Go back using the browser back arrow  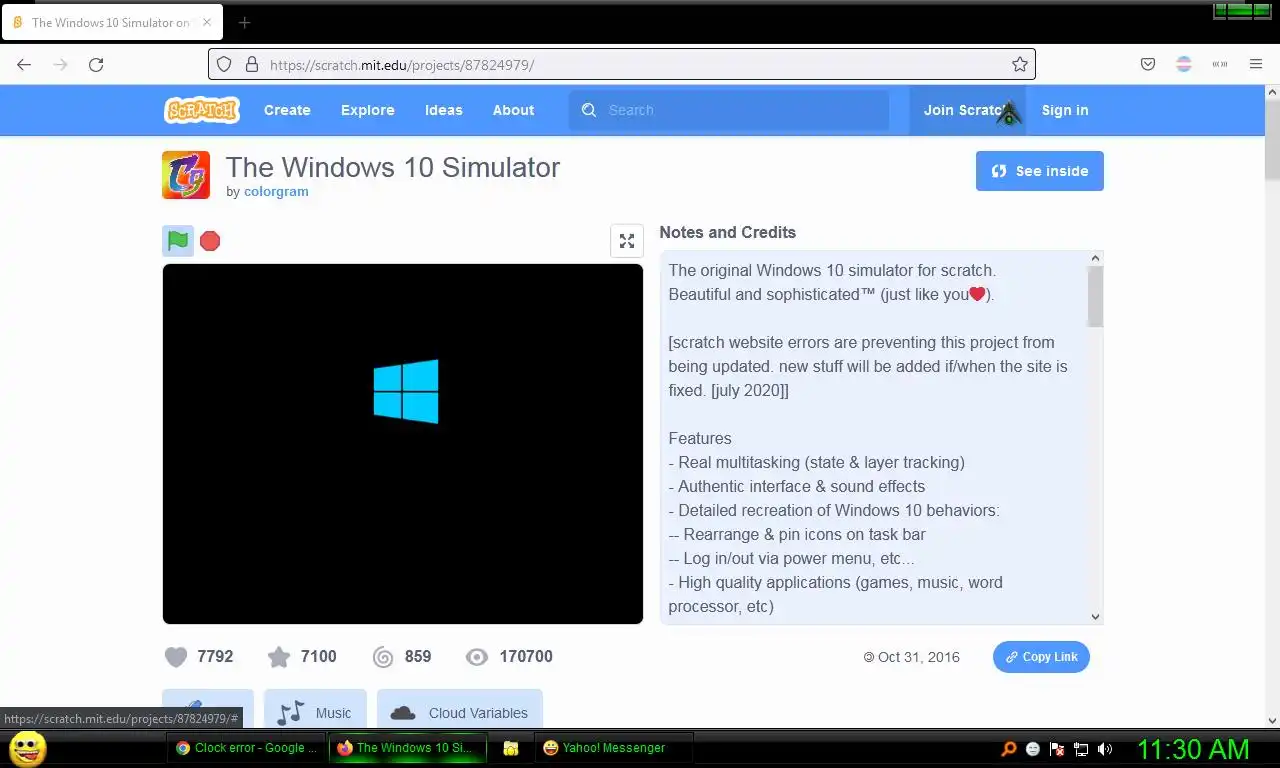tap(24, 64)
